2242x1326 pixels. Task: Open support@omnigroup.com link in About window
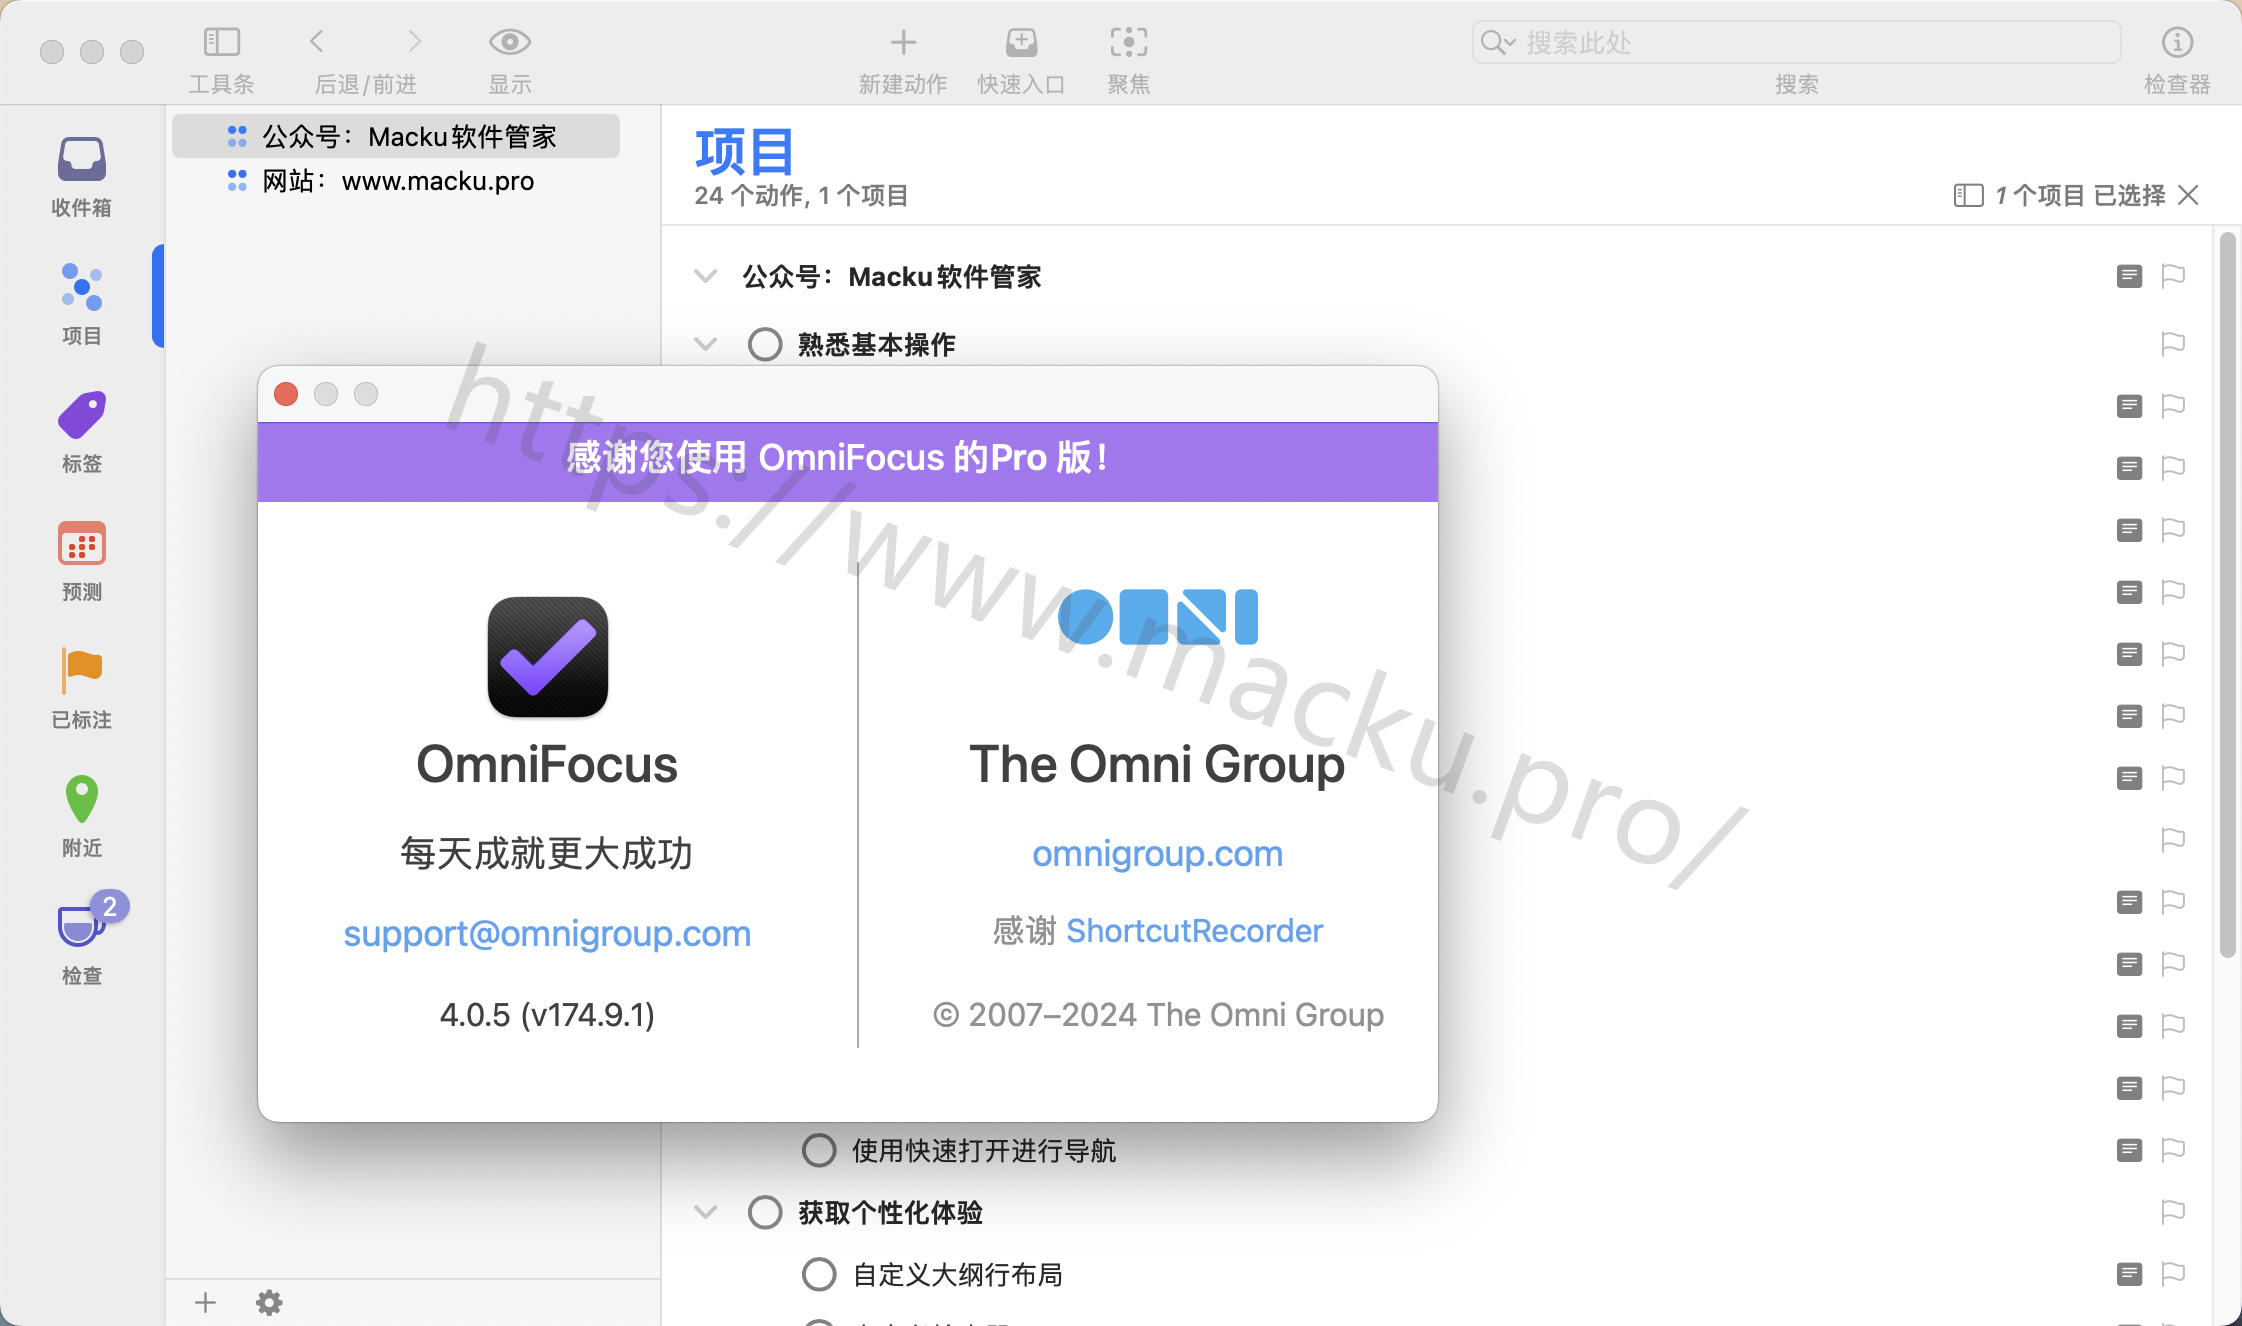[547, 933]
